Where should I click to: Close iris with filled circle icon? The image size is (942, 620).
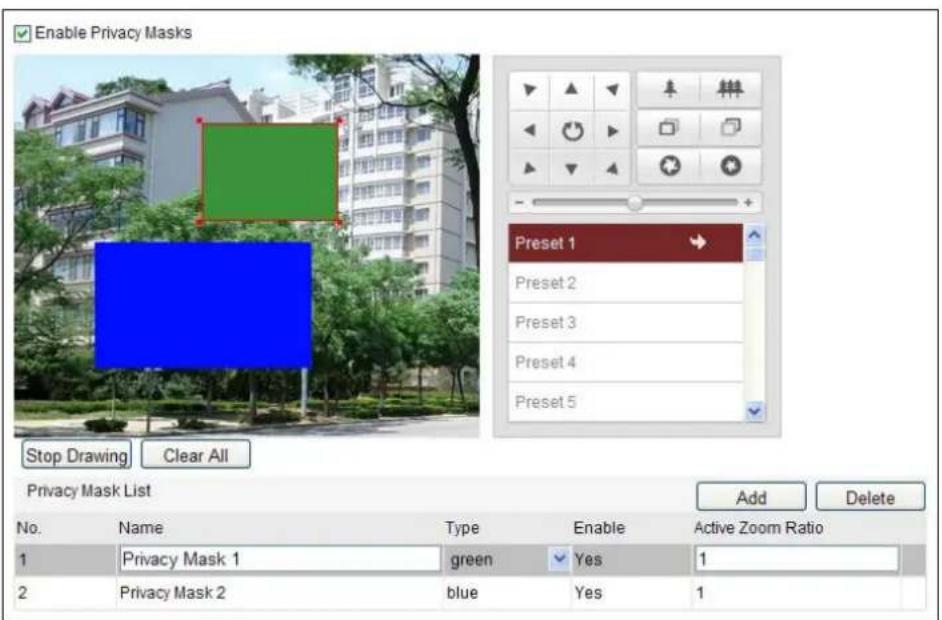731,165
